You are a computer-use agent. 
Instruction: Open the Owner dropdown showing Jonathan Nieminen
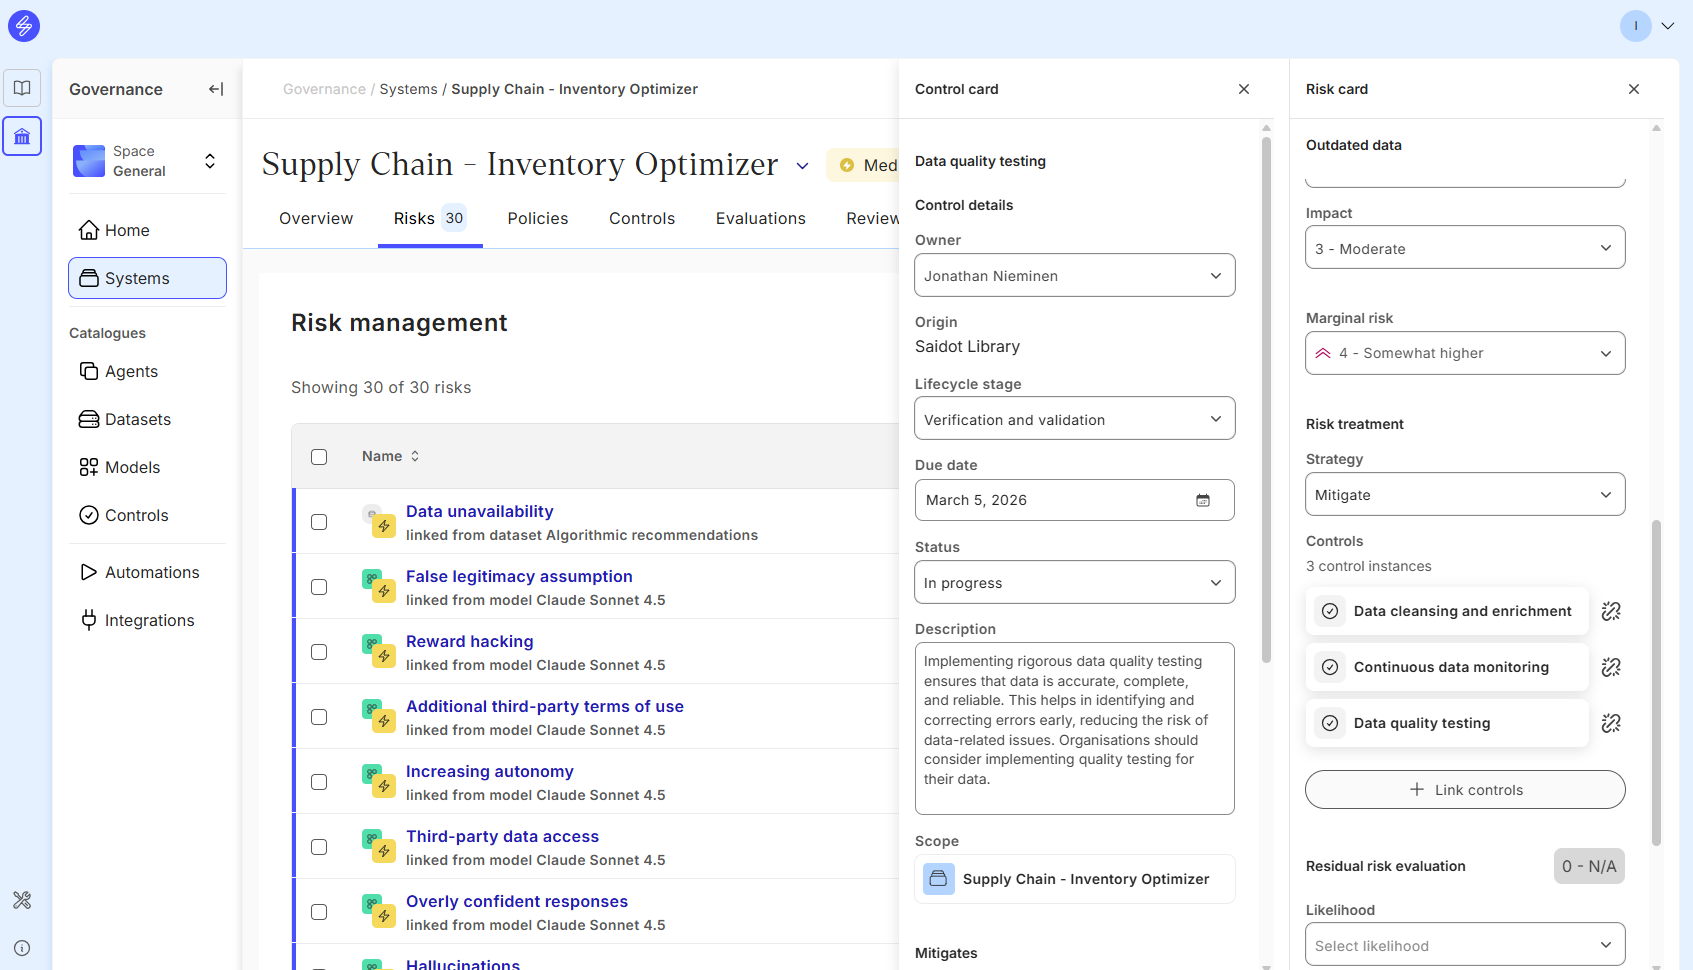pyautogui.click(x=1074, y=276)
